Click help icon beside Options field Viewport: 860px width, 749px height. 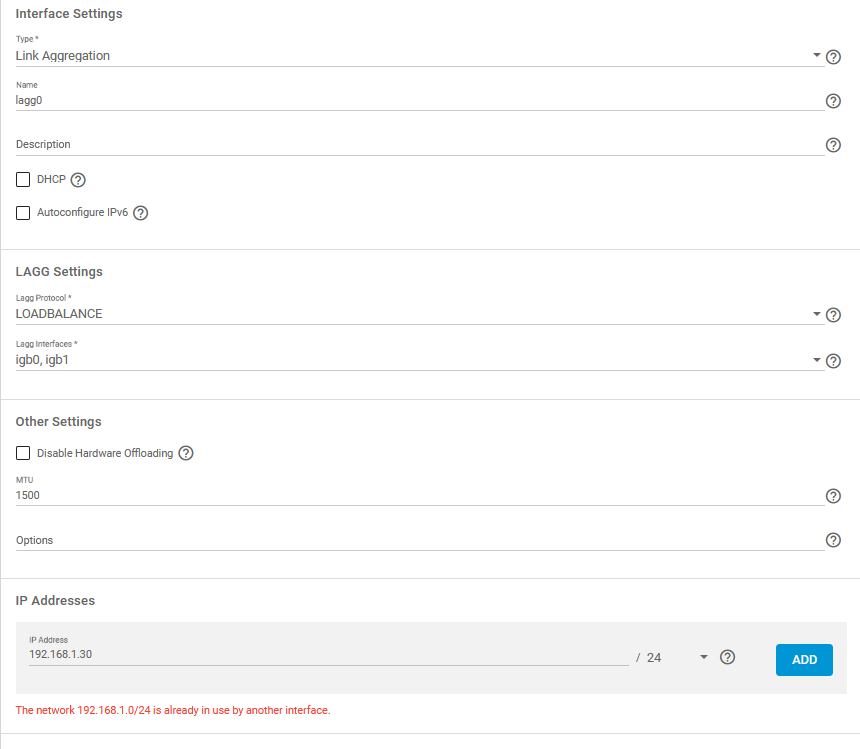(x=833, y=541)
